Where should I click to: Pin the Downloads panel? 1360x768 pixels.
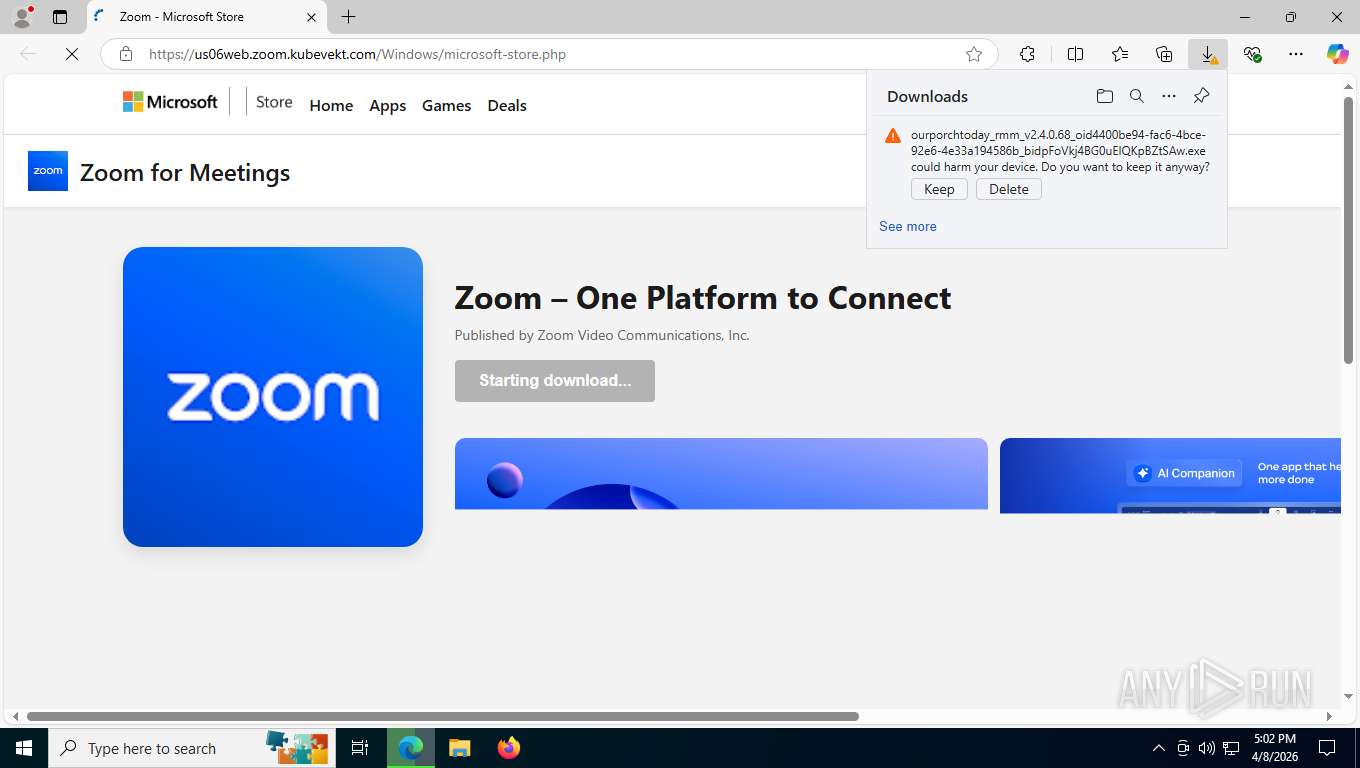click(1201, 96)
